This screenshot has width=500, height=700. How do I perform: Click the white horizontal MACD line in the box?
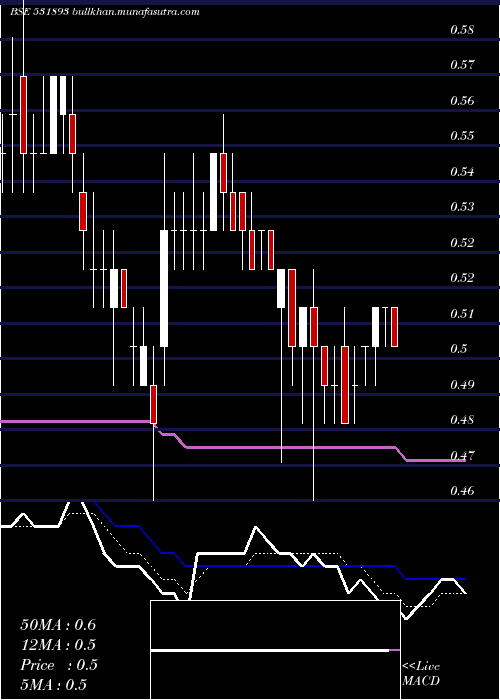(x=270, y=651)
